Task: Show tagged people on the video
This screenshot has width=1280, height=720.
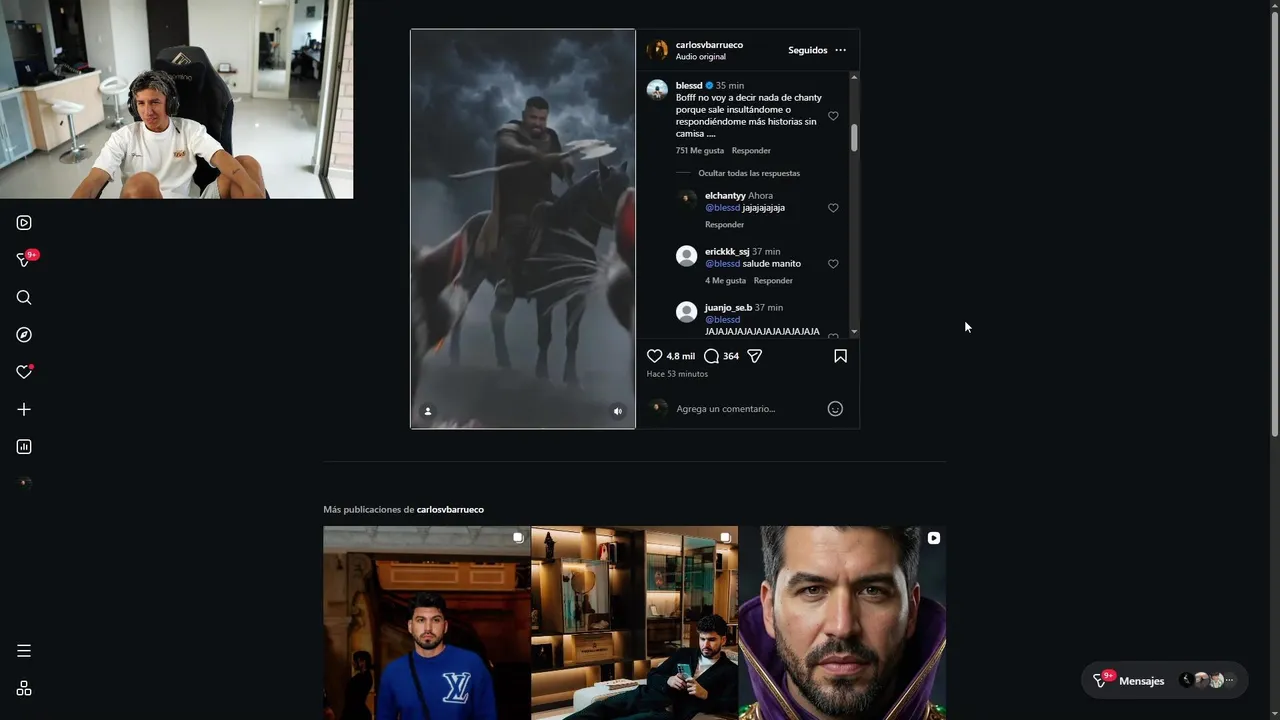Action: (428, 411)
